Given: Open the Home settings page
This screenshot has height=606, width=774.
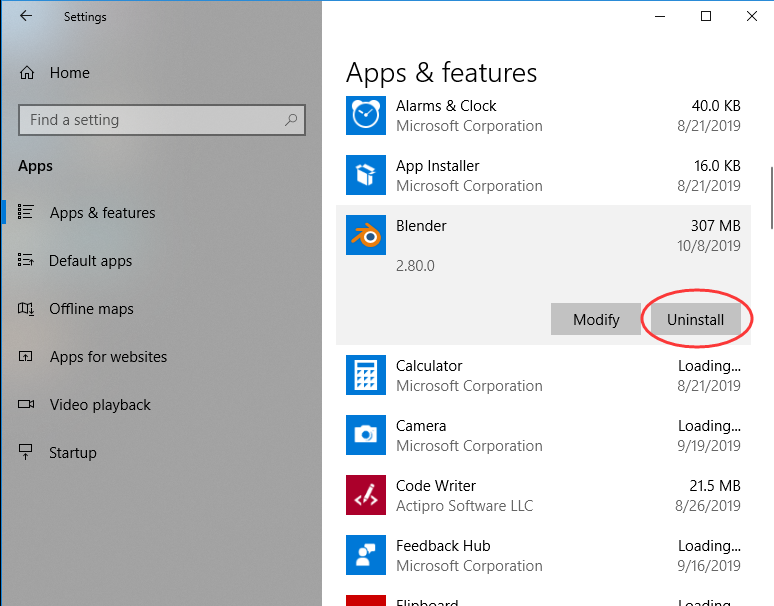Looking at the screenshot, I should point(70,73).
